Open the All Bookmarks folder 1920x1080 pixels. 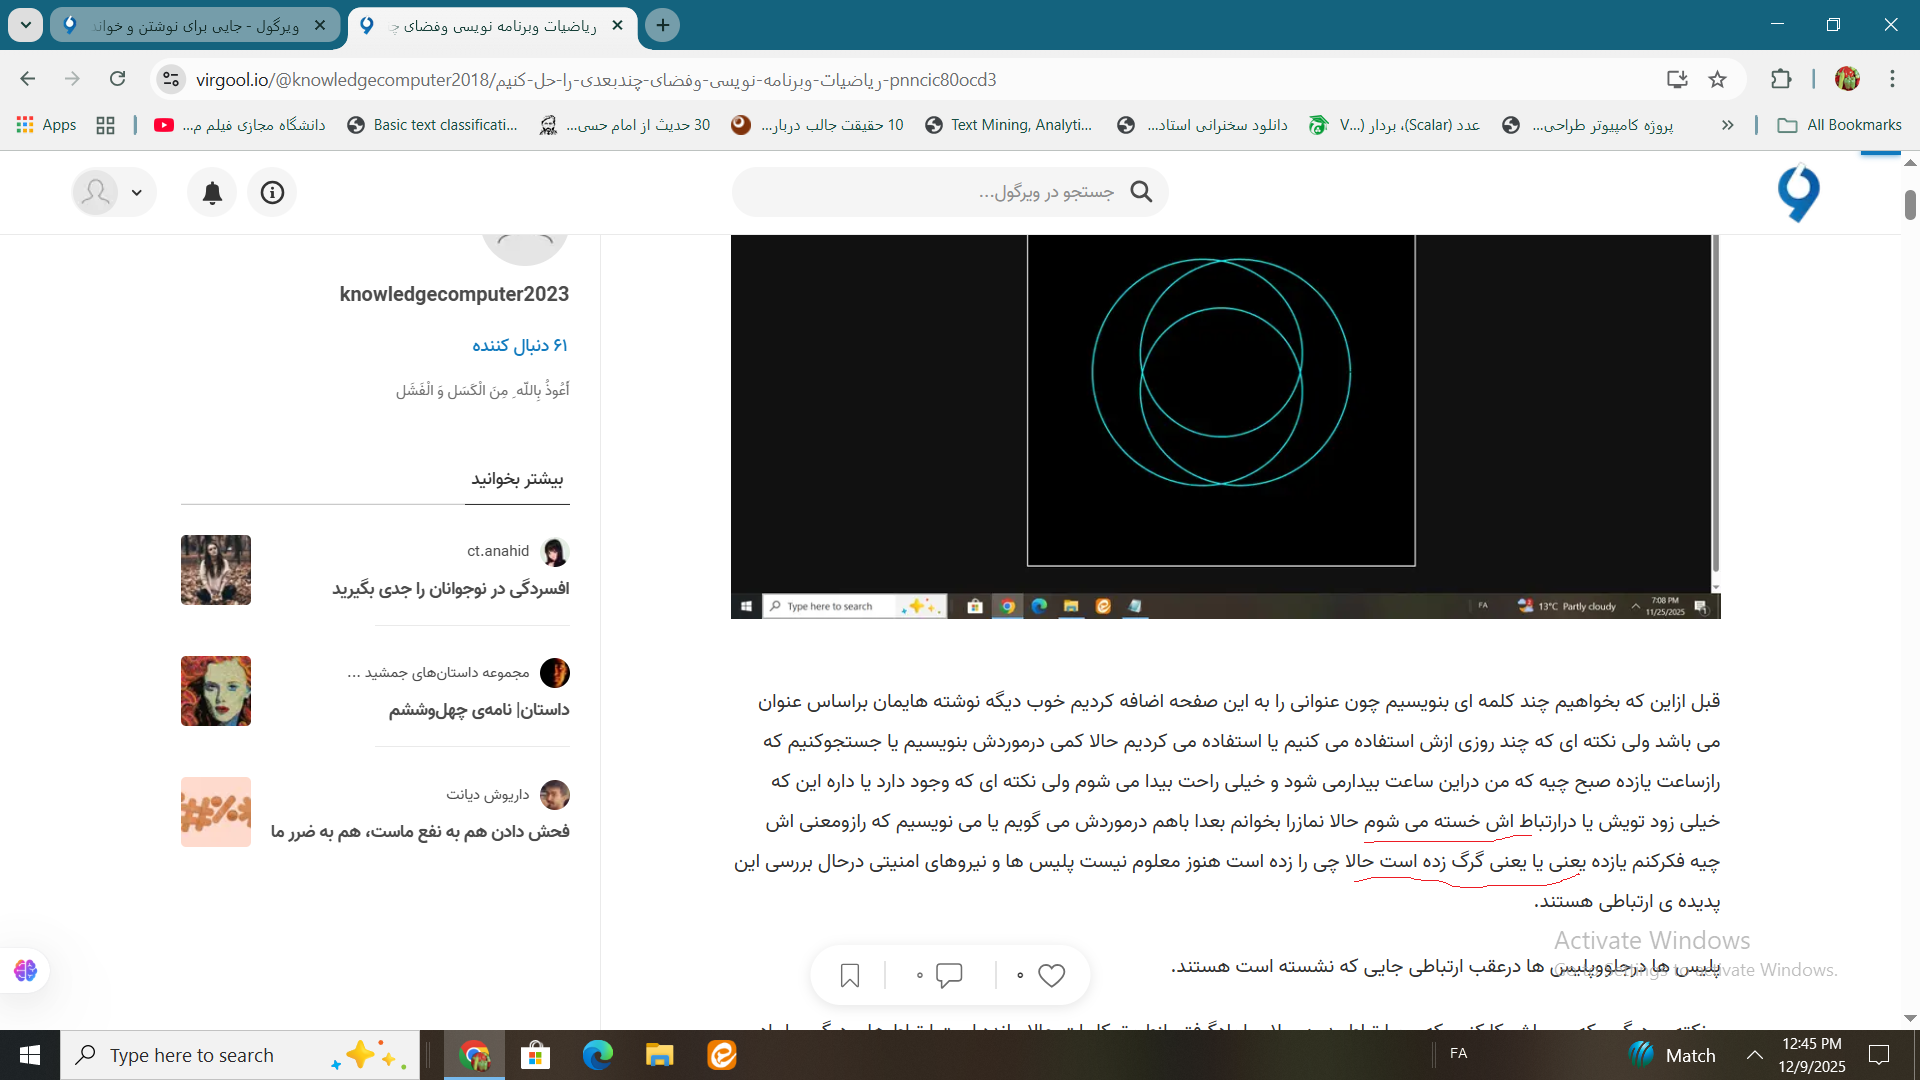(1840, 125)
